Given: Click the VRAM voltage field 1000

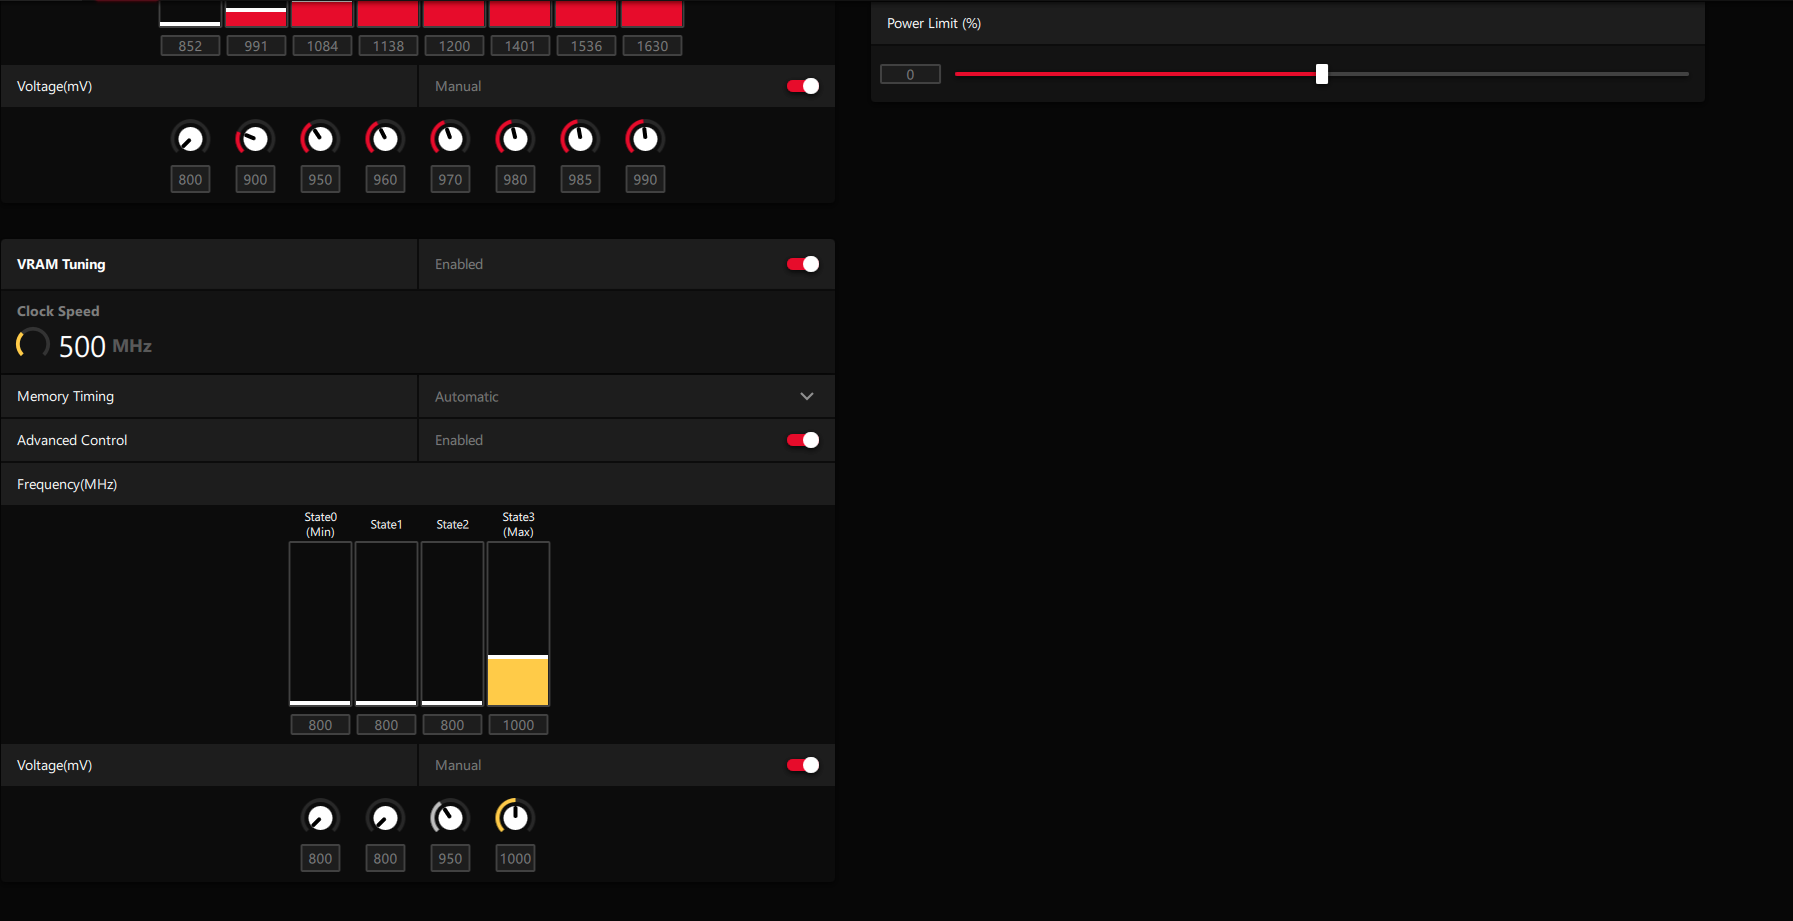Looking at the screenshot, I should [515, 859].
